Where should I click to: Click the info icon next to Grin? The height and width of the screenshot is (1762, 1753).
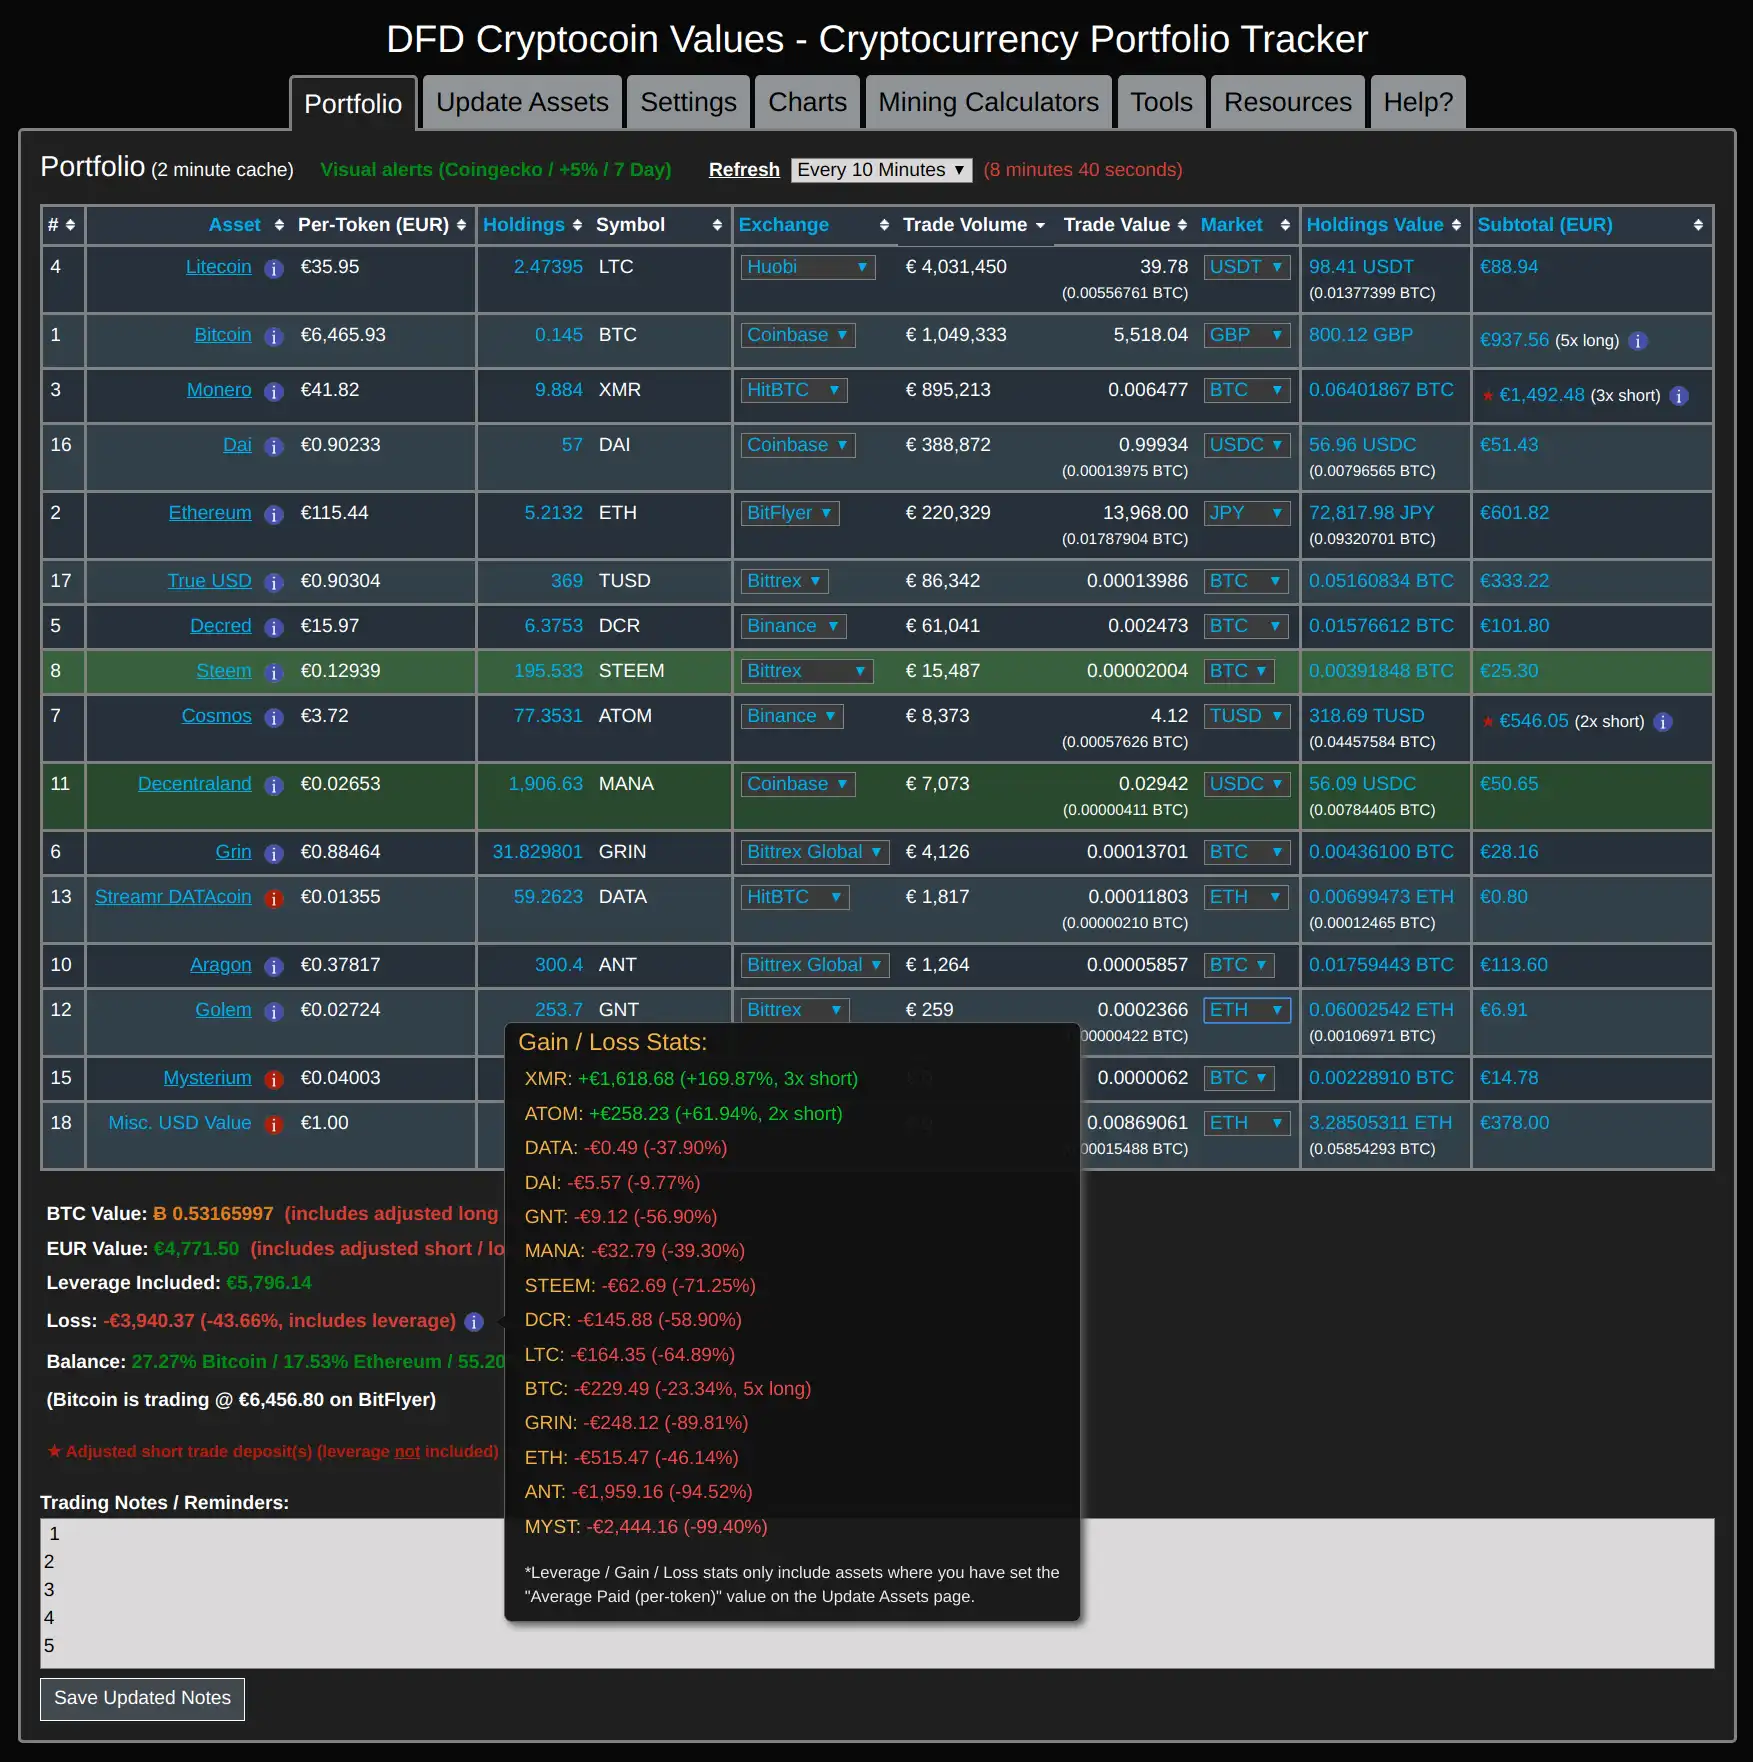pyautogui.click(x=274, y=853)
